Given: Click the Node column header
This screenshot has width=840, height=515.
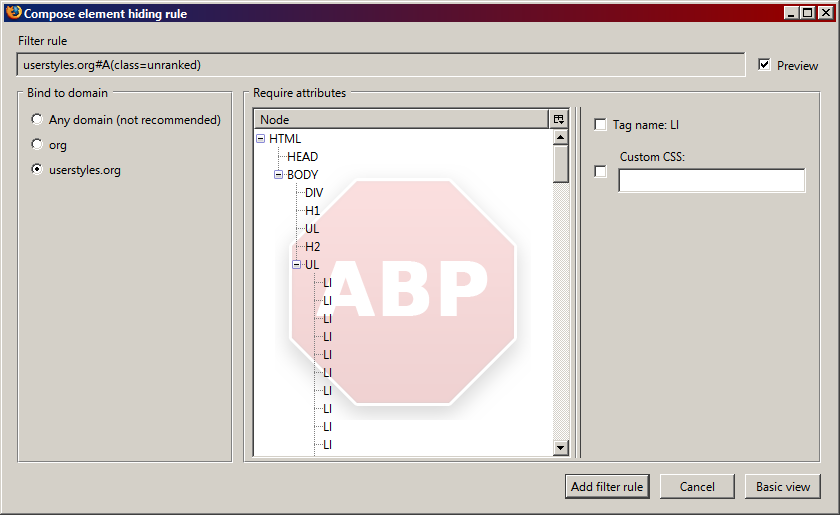Looking at the screenshot, I should click(402, 119).
